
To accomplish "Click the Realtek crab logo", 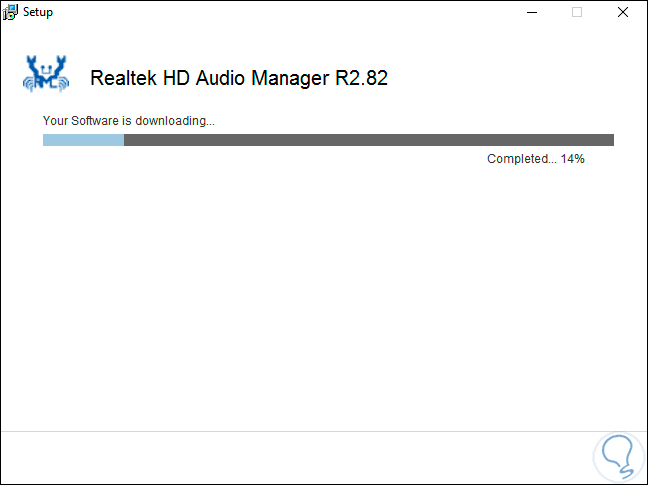I will coord(46,76).
